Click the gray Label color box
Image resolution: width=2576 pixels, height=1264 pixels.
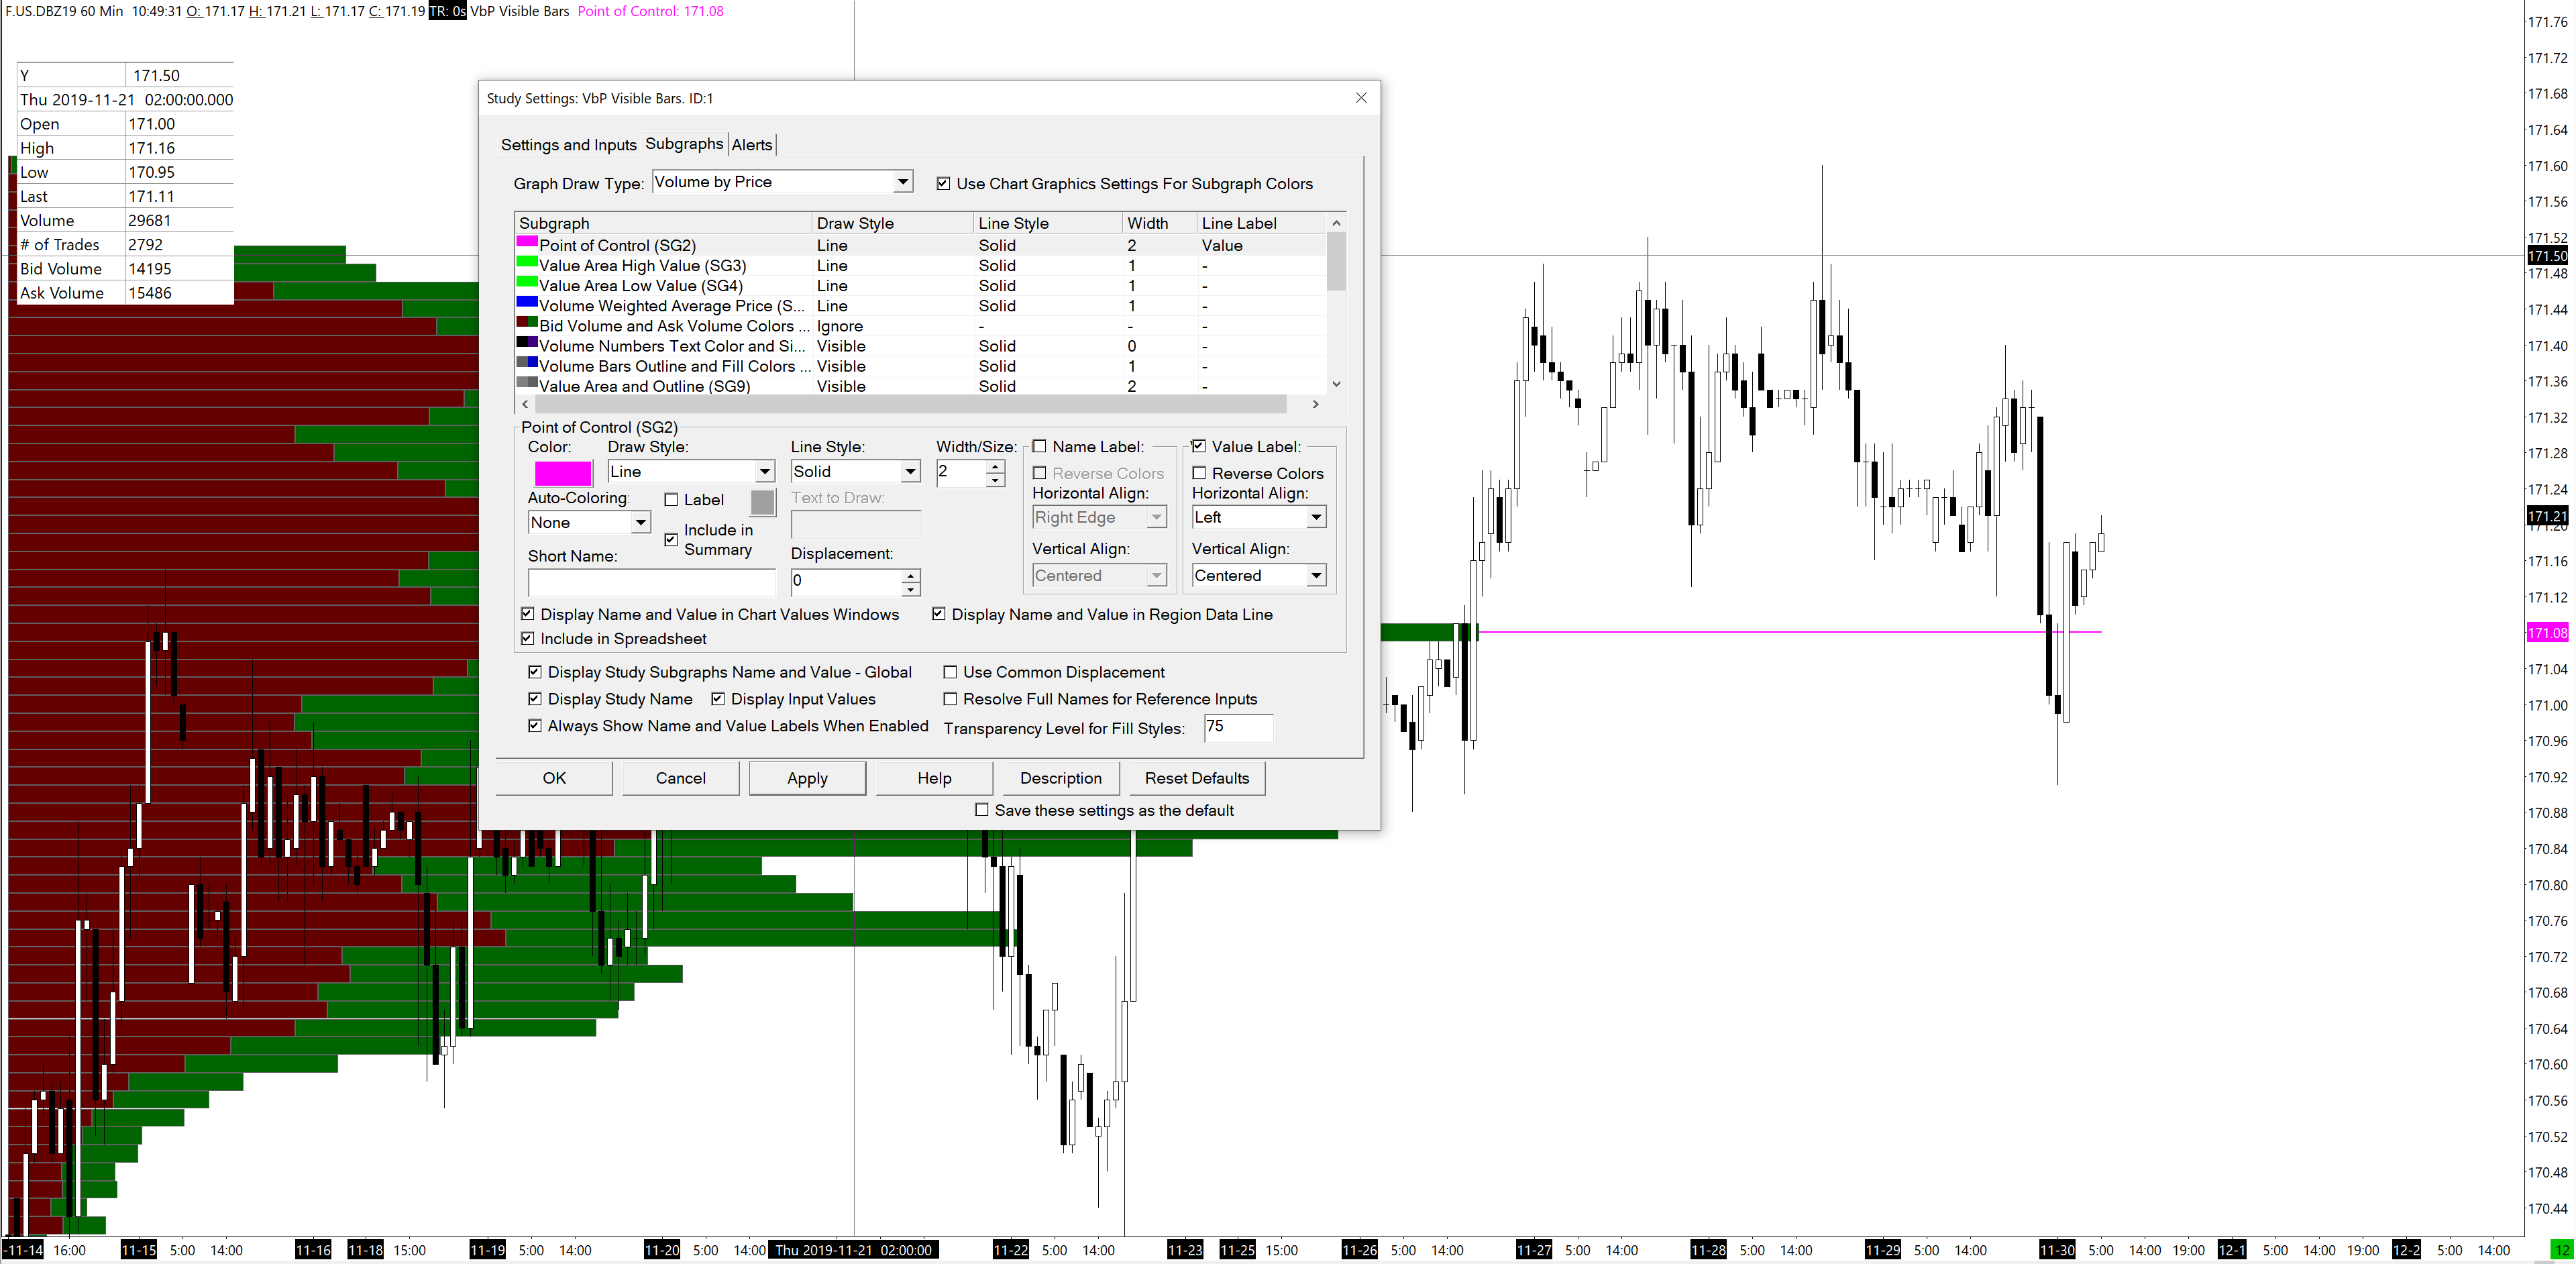pos(762,501)
